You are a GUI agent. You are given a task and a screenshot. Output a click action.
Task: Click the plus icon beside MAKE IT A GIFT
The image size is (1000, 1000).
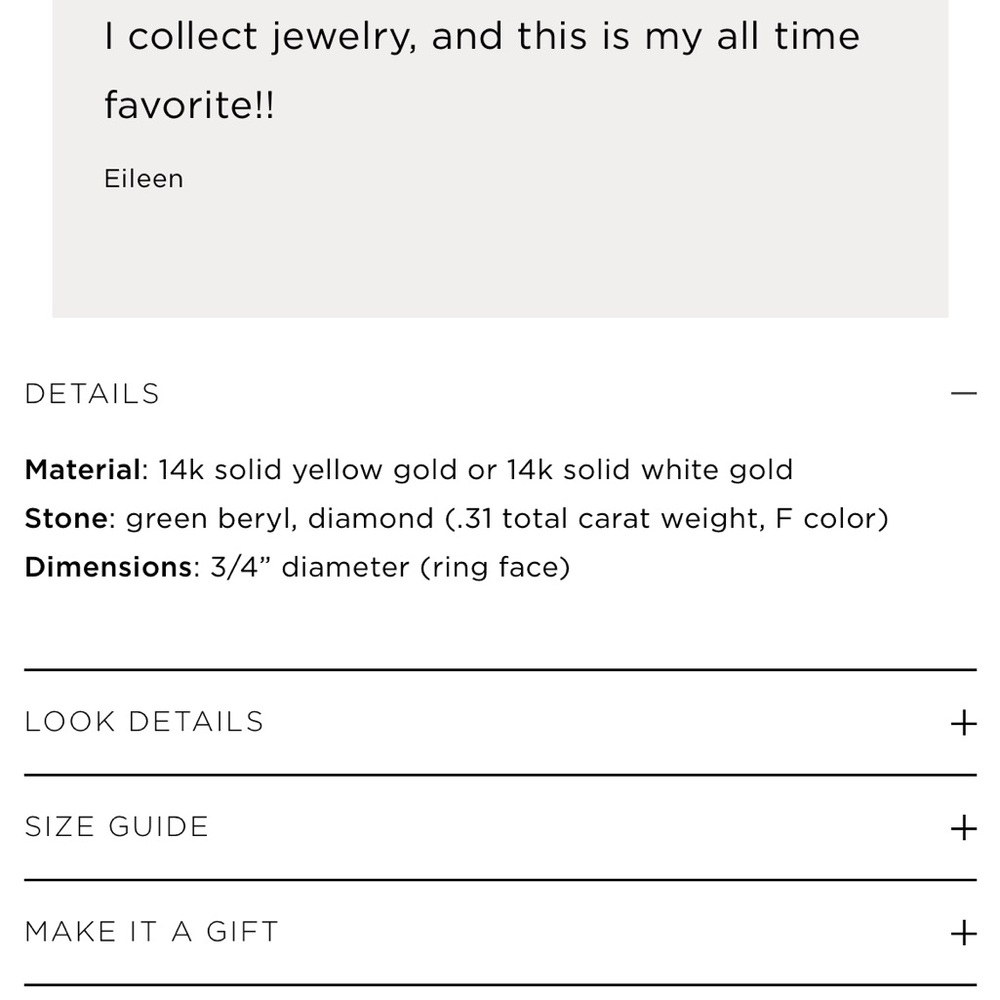click(963, 930)
